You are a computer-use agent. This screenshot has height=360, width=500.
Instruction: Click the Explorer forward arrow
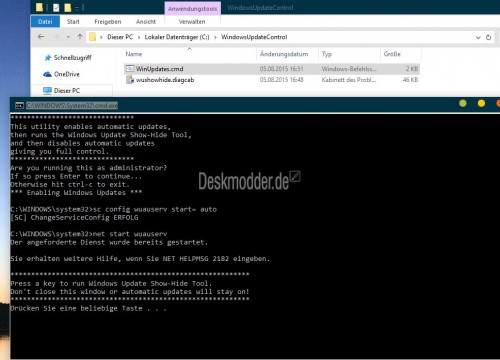pos(56,37)
